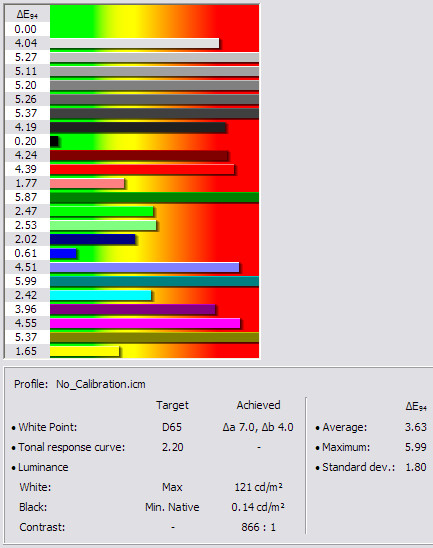Viewport: 433px width, 548px height.
Task: Select the light green bar for 2.53
Action: pos(103,225)
